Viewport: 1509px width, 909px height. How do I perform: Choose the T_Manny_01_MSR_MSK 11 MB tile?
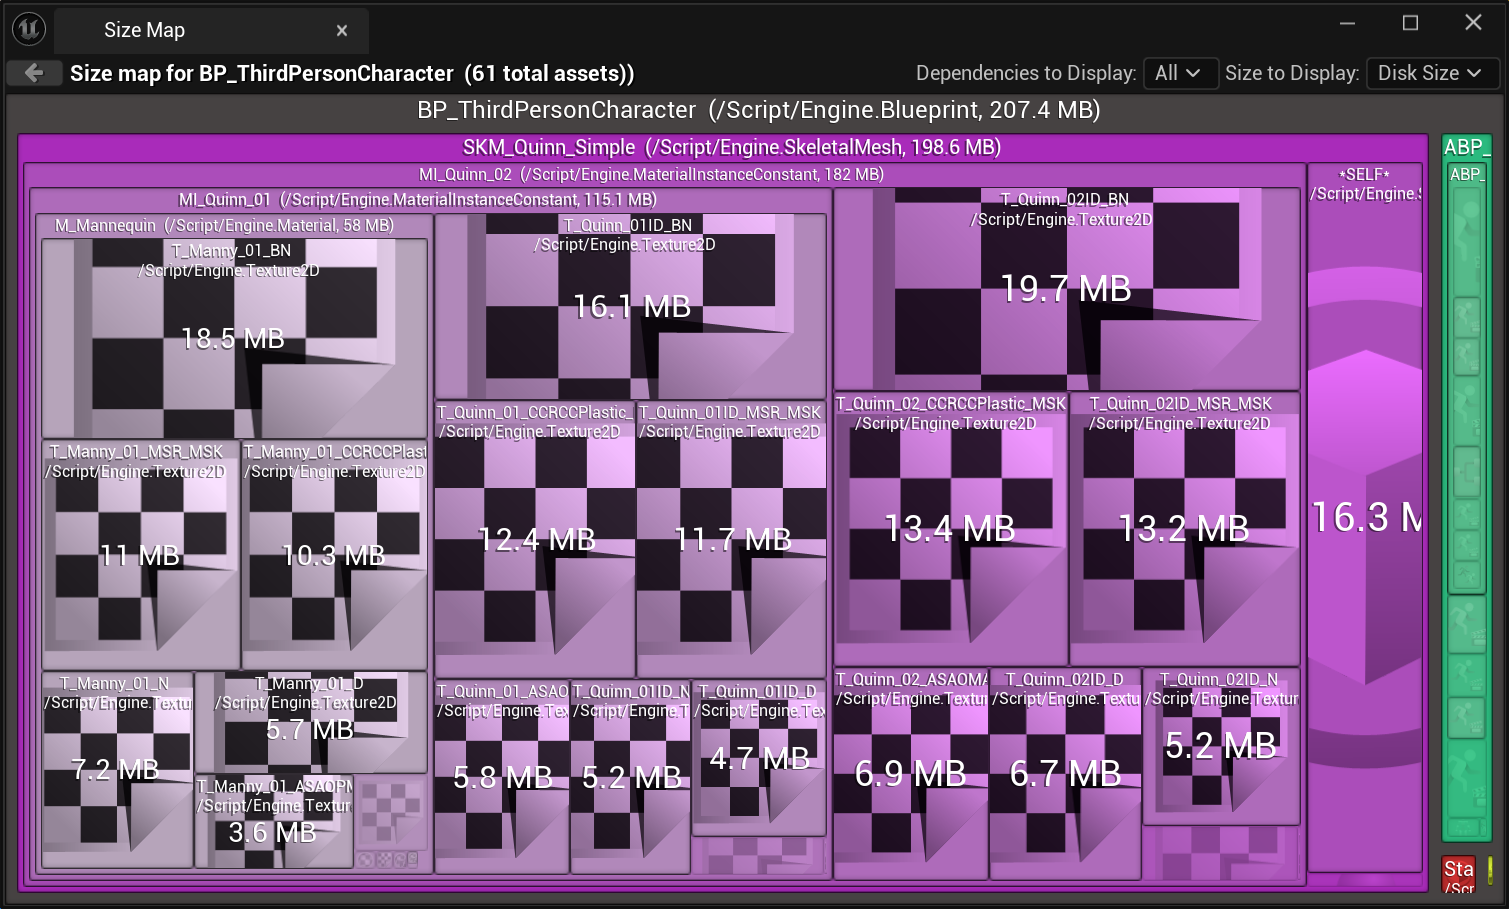[140, 555]
